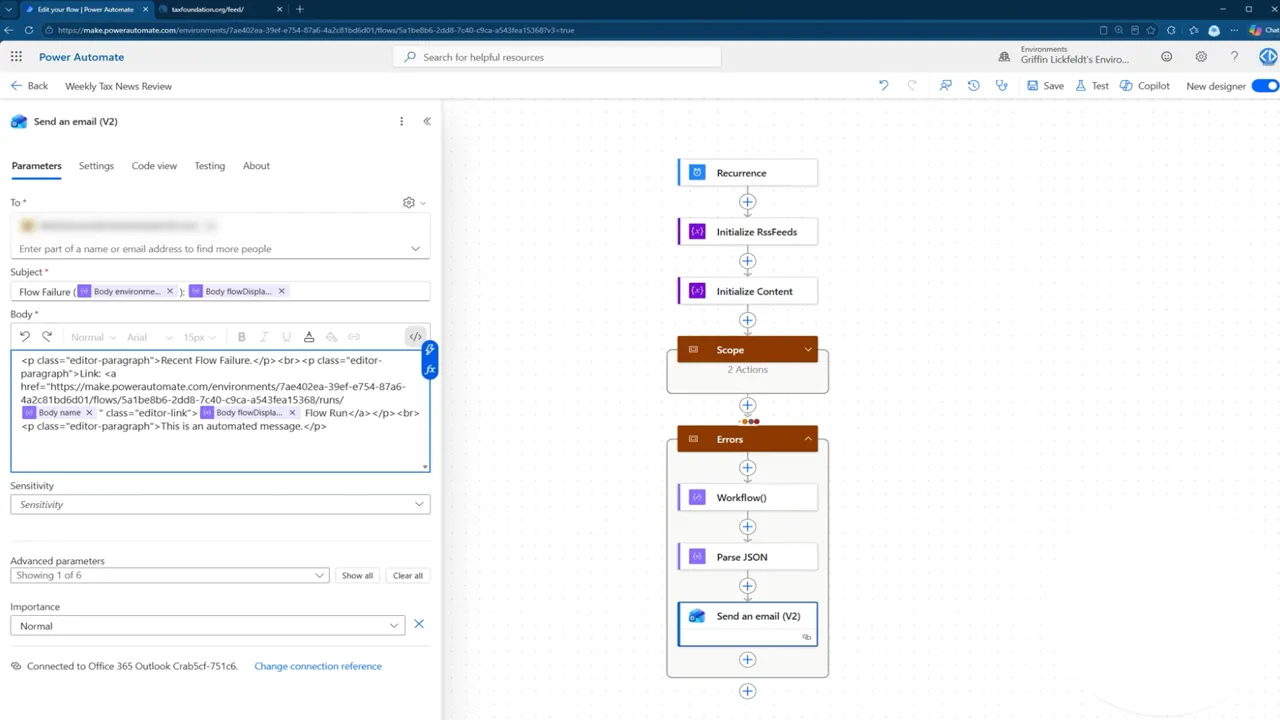Remove the Importance parameter with X

419,624
